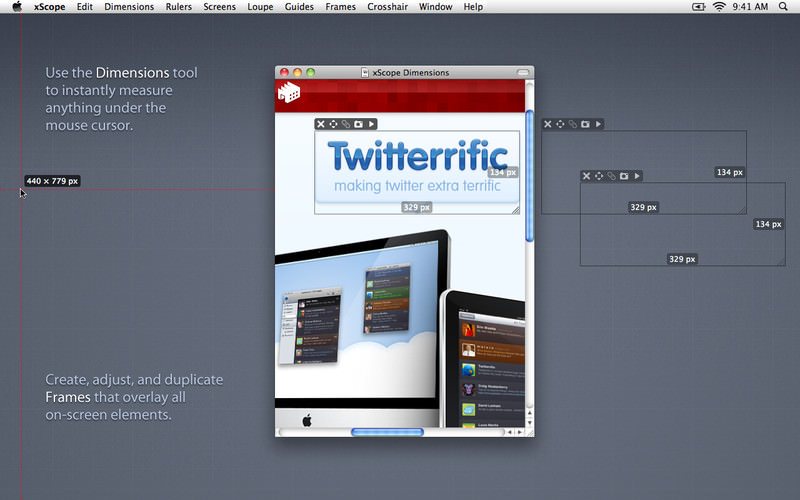Open the Help menu
The height and width of the screenshot is (500, 800).
473,7
